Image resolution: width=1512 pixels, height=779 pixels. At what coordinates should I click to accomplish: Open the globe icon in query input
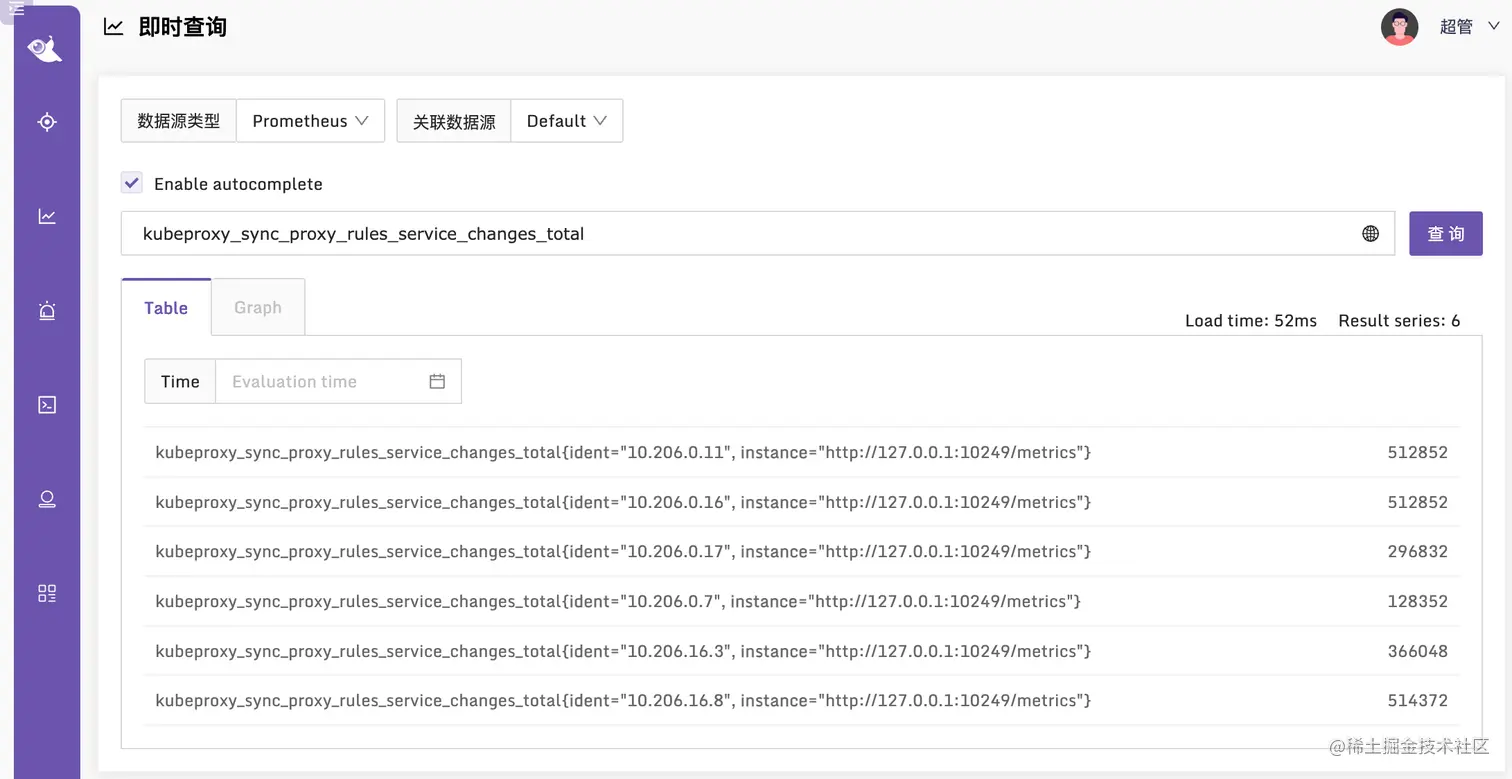click(1369, 232)
